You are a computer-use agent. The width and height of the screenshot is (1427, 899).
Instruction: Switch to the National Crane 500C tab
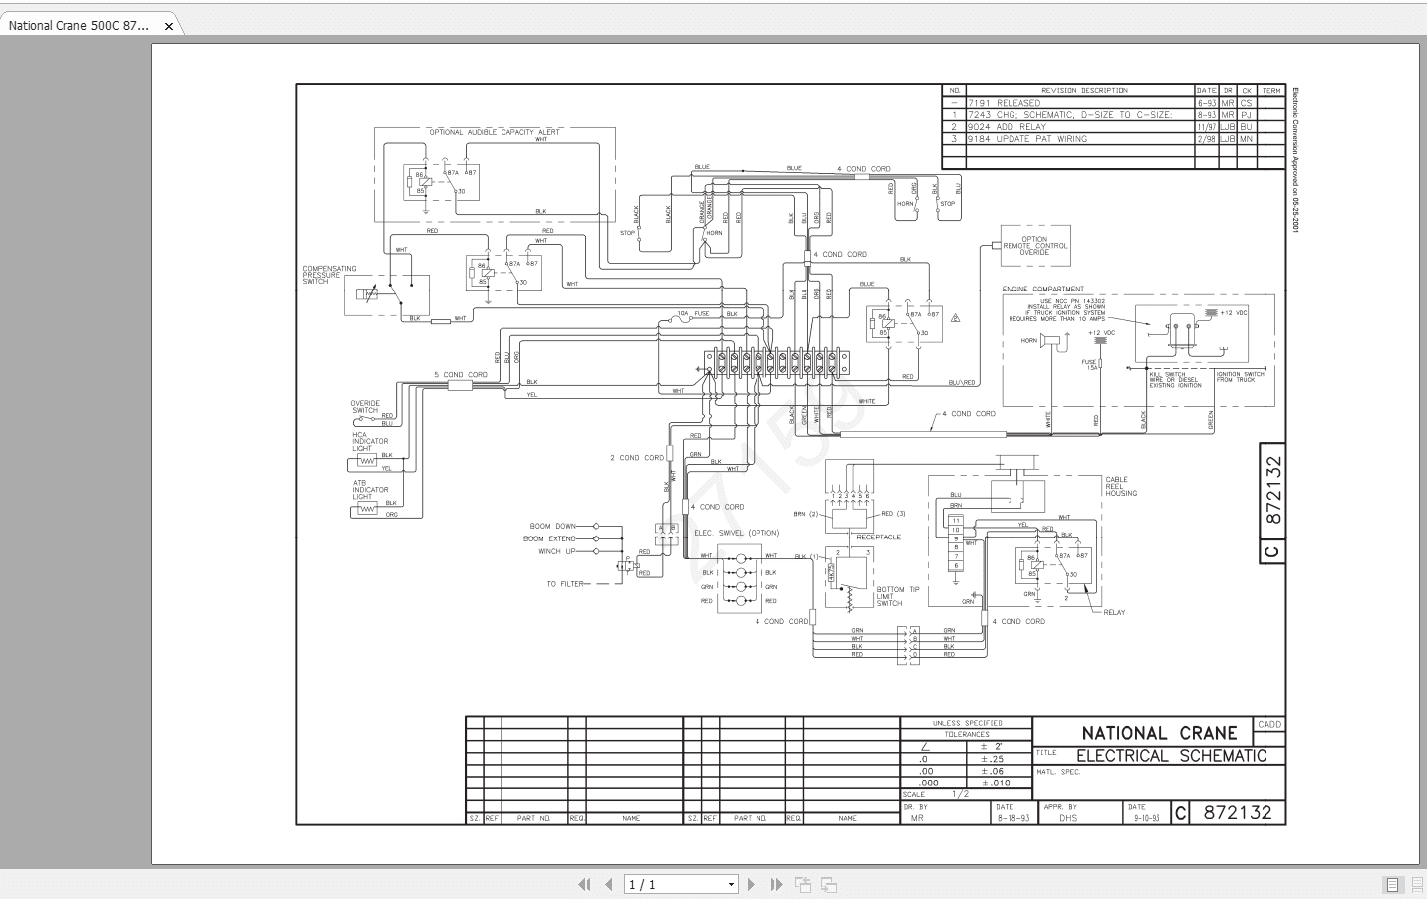point(80,27)
